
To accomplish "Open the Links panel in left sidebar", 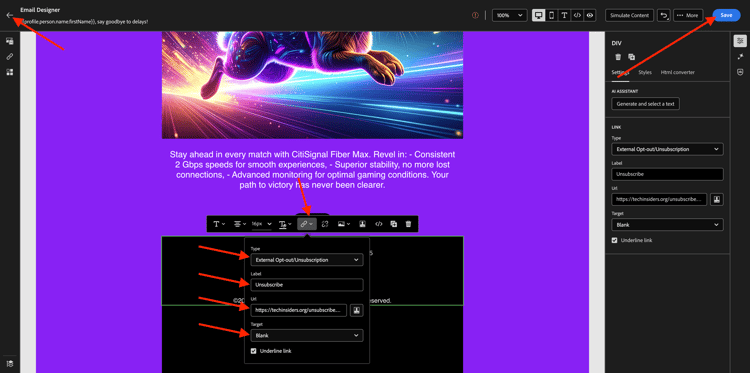I will click(x=10, y=56).
